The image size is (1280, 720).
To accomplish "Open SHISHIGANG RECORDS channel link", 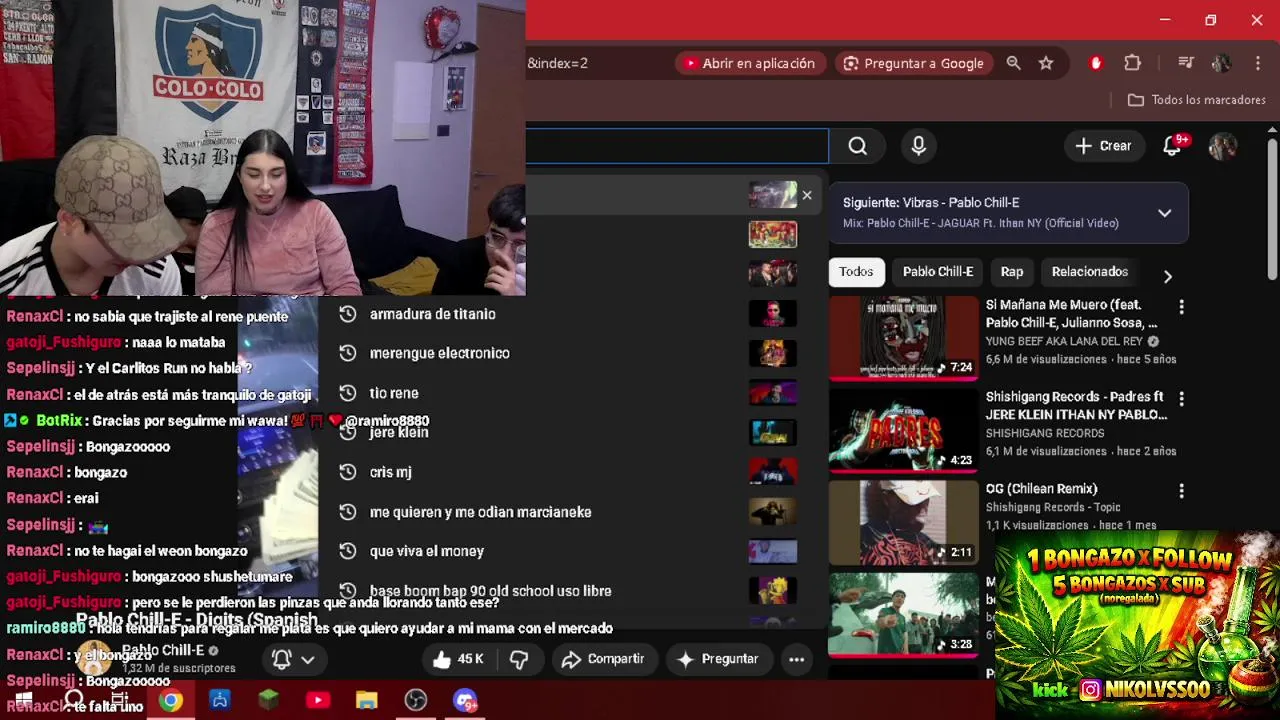I will [x=1045, y=433].
